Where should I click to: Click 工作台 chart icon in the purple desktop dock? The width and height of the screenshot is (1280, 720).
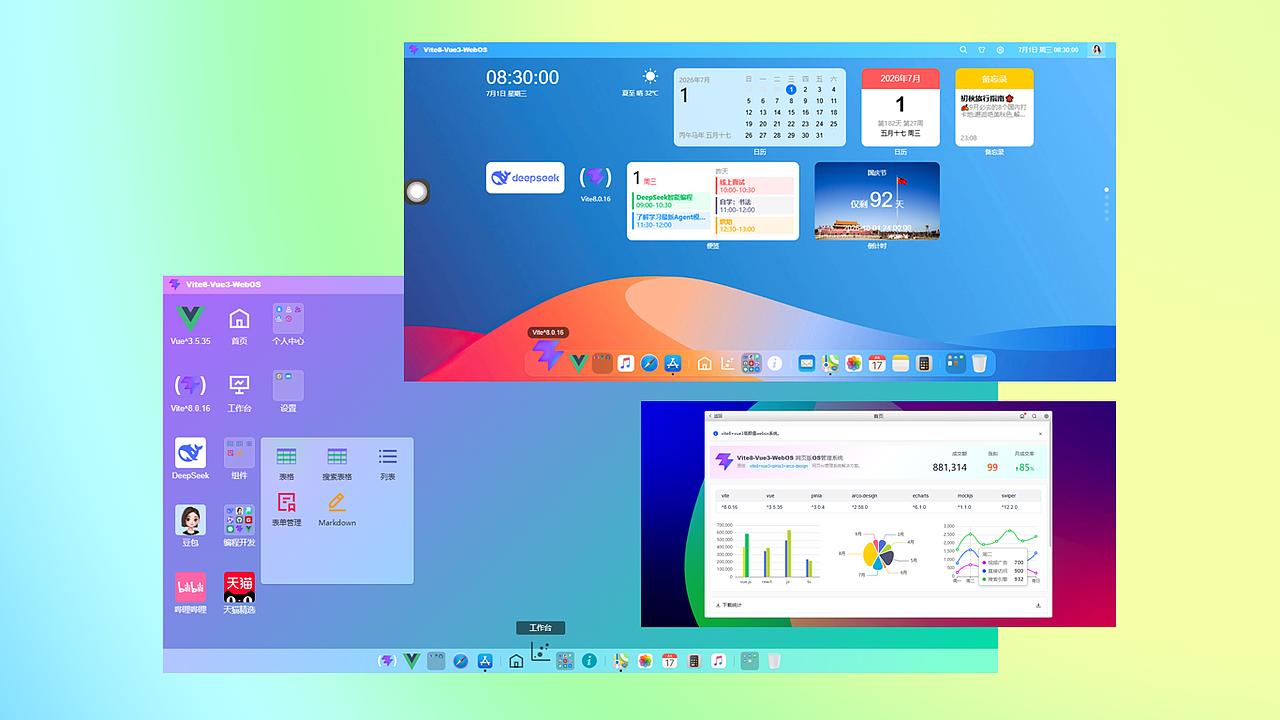[x=541, y=651]
